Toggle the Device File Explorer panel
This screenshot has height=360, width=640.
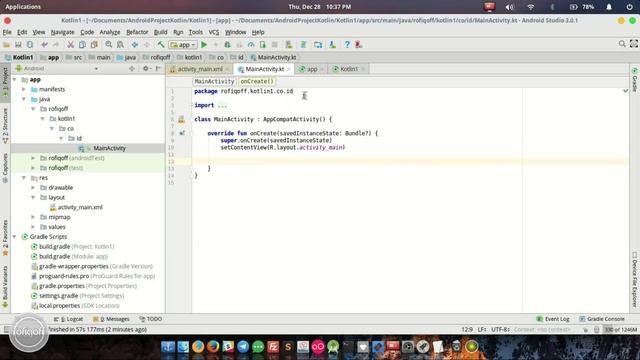635,279
